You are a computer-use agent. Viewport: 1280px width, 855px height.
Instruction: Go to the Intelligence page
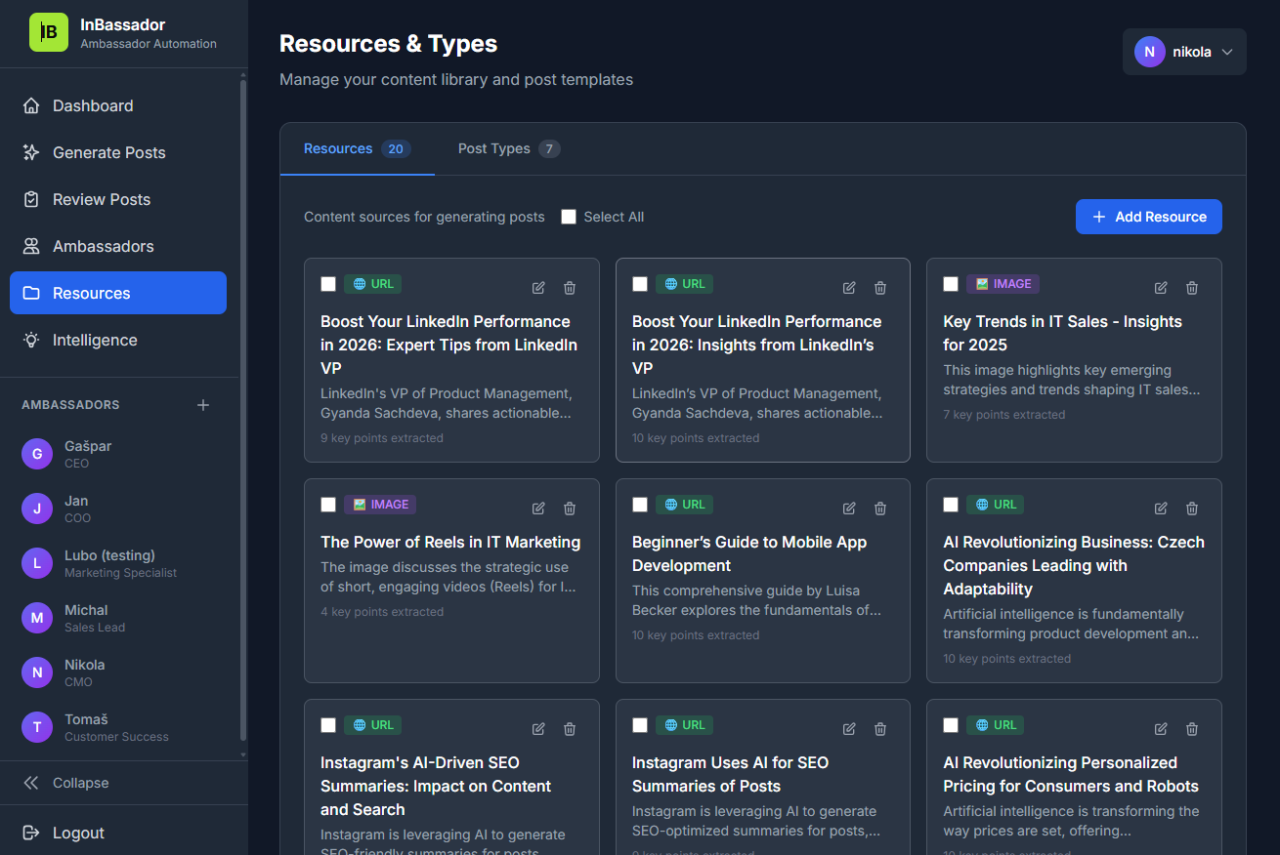[x=94, y=340]
